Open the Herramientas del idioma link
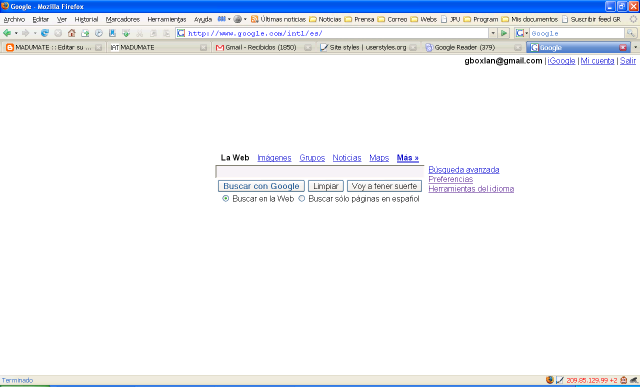This screenshot has height=387, width=640. click(x=471, y=189)
